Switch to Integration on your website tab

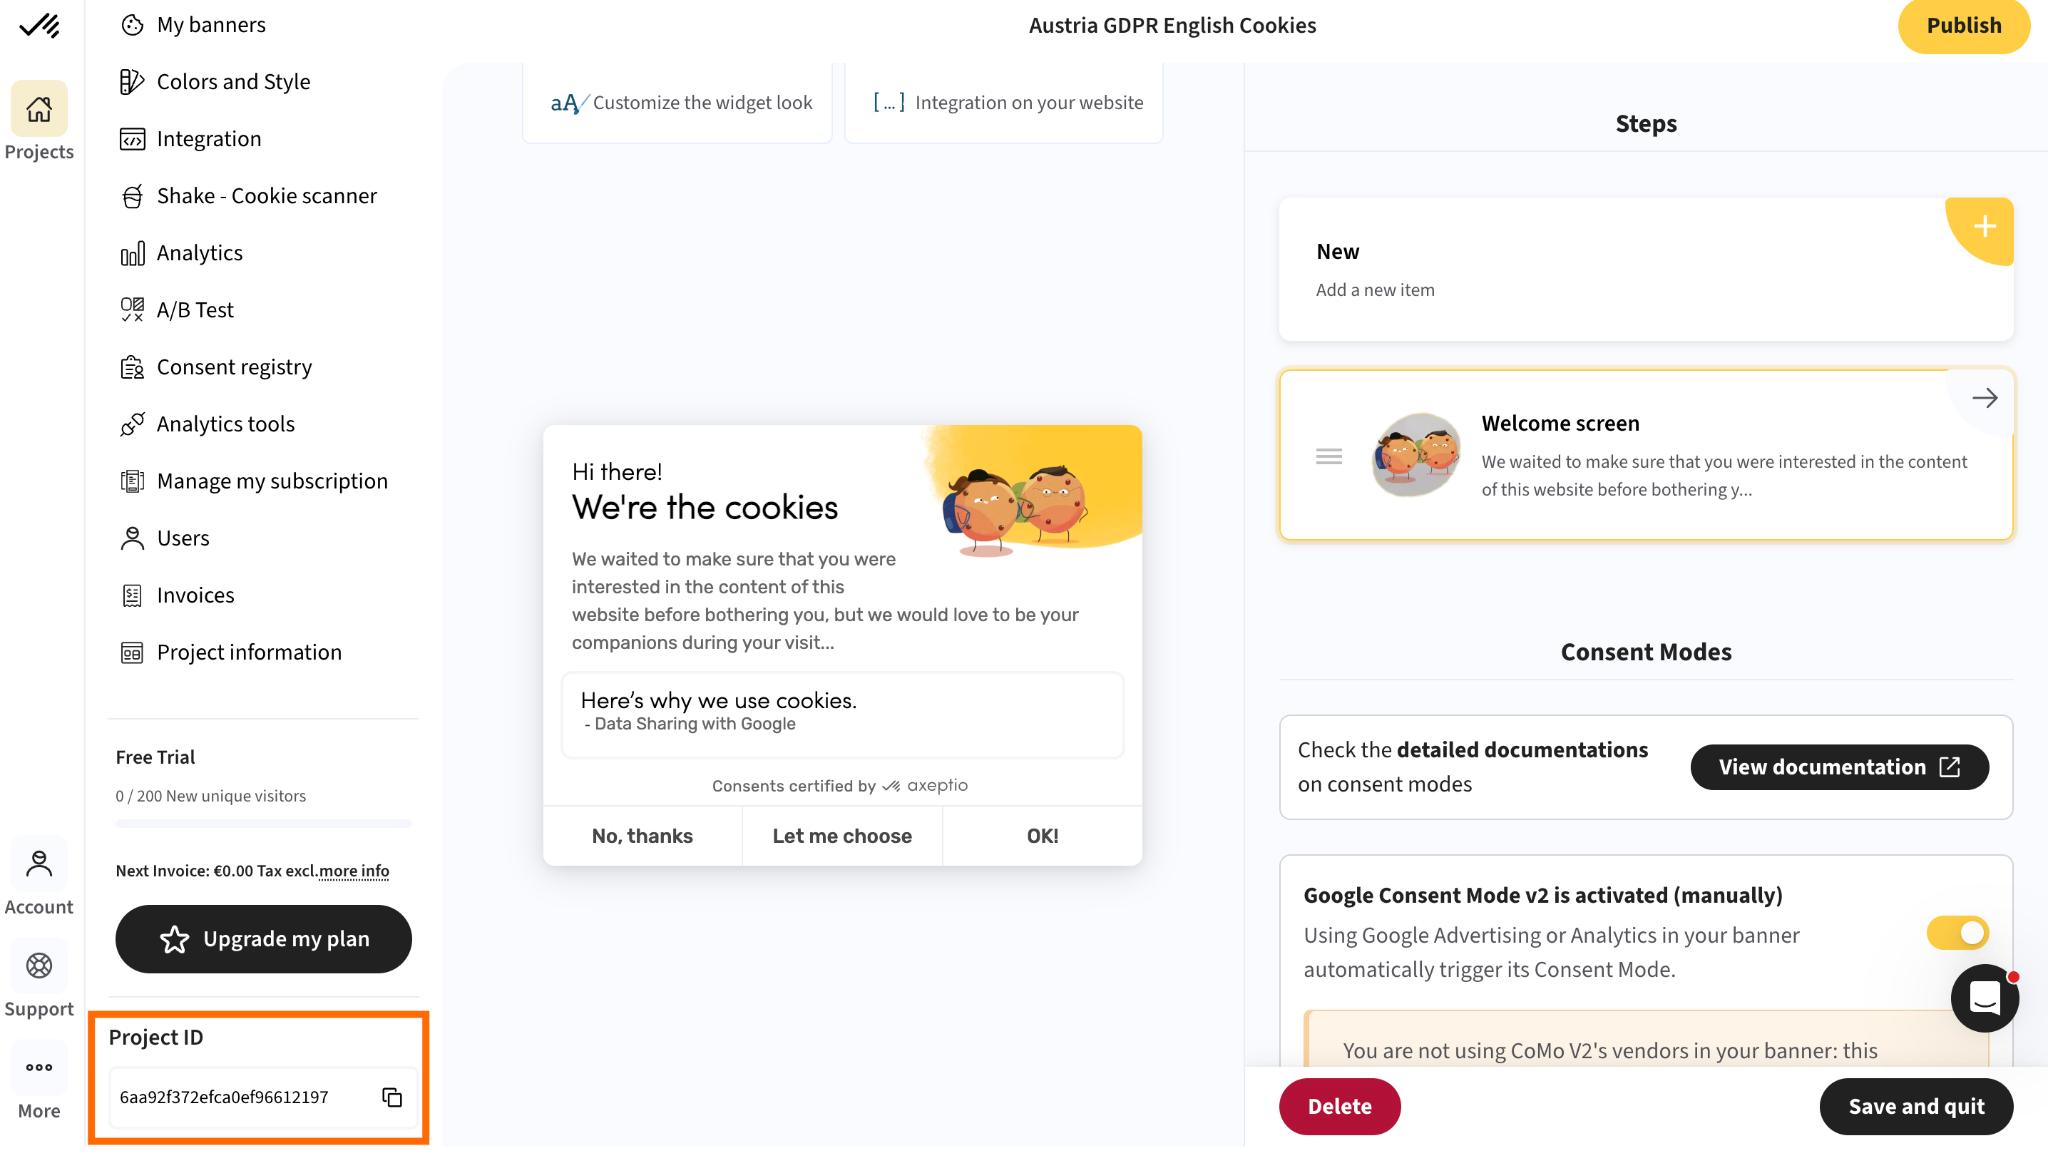coord(1004,102)
